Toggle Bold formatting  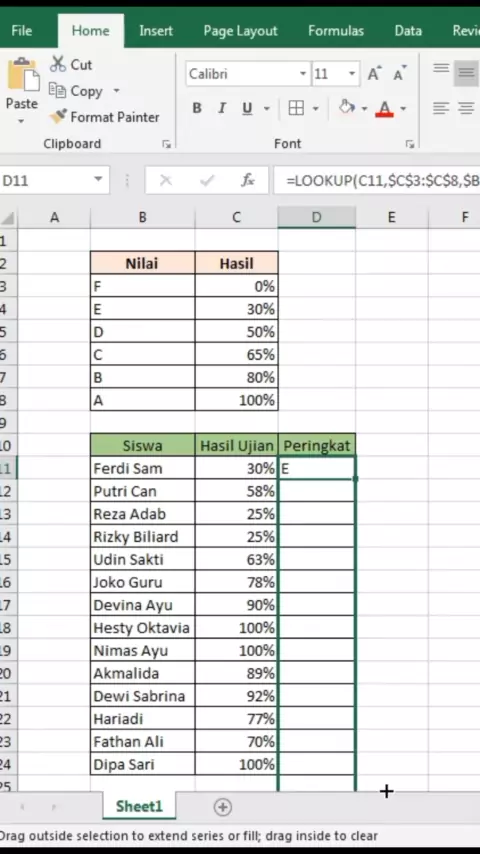coord(197,108)
